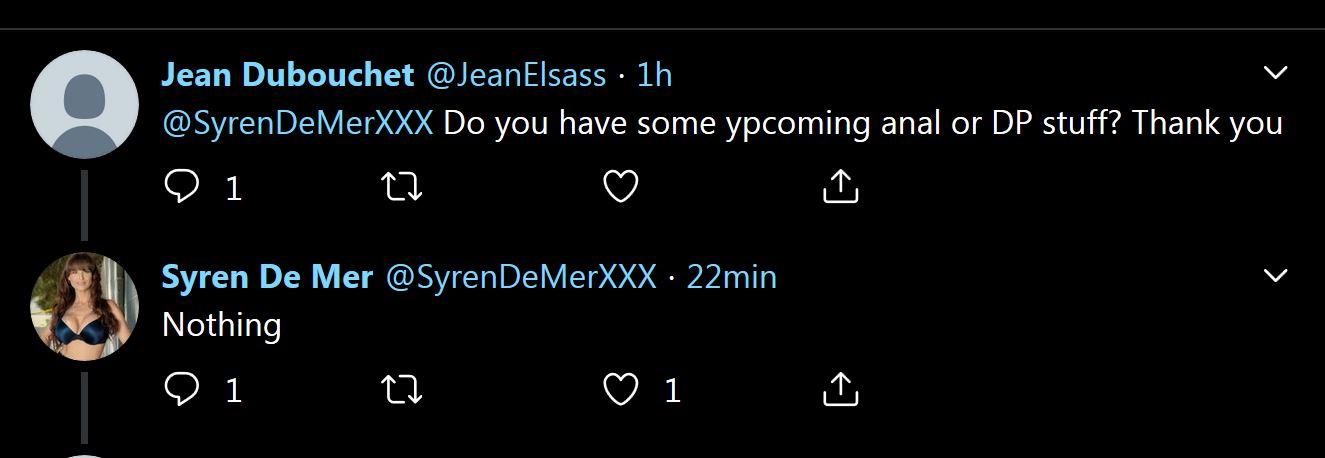Open the Syren De Mer display name link
Screen dimensions: 1325x458
pos(267,277)
